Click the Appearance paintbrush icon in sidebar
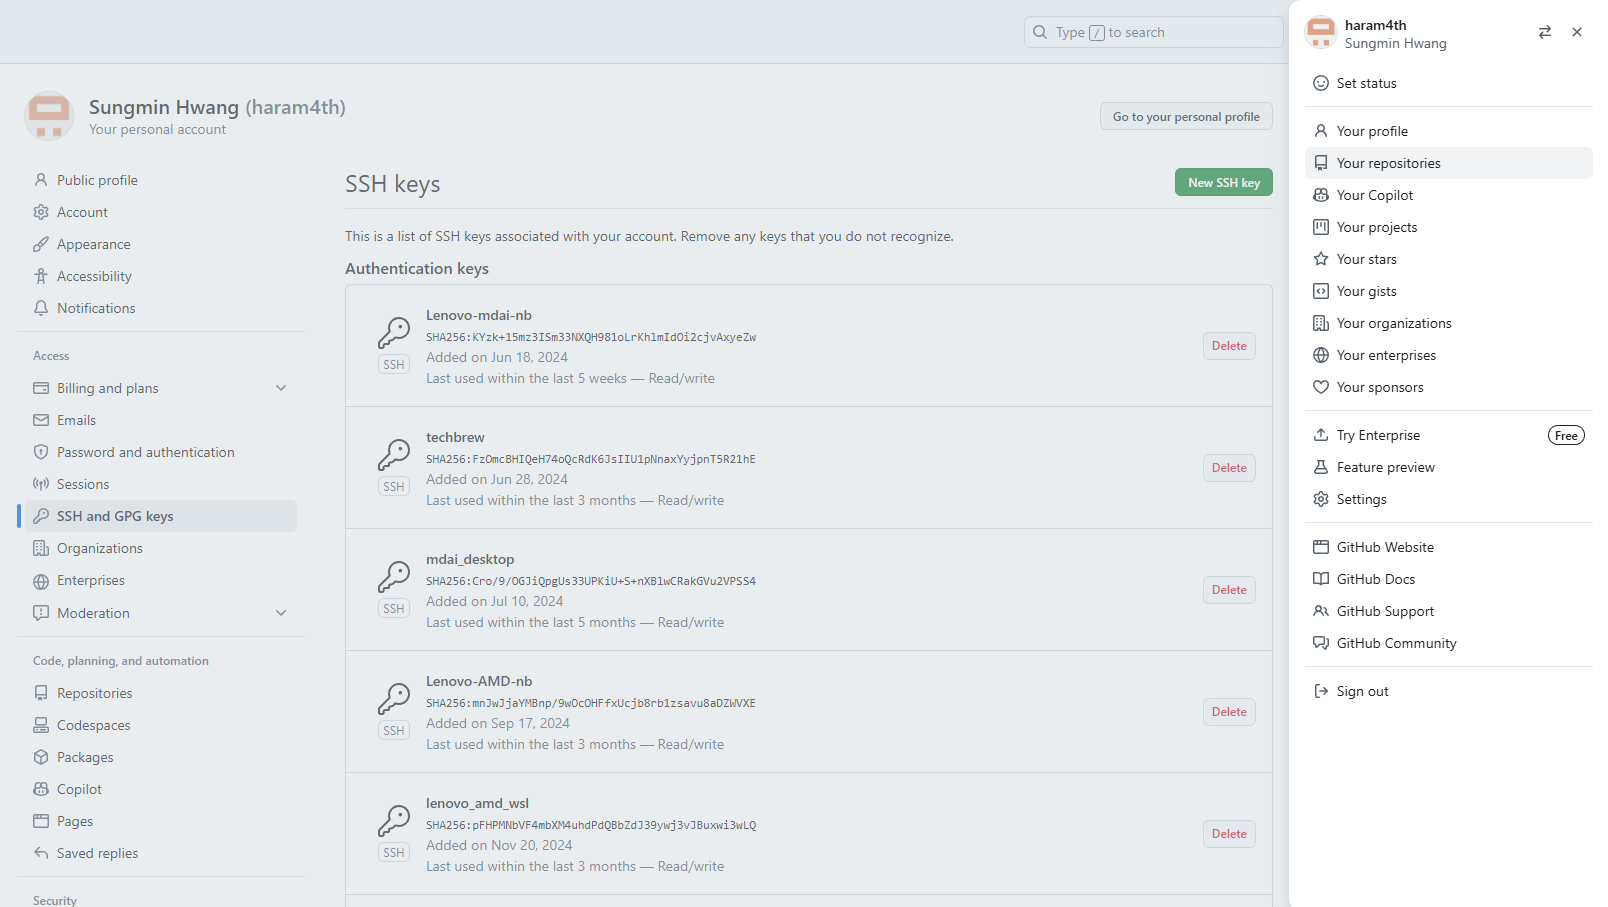Viewport: 1608px width, 907px height. point(41,244)
